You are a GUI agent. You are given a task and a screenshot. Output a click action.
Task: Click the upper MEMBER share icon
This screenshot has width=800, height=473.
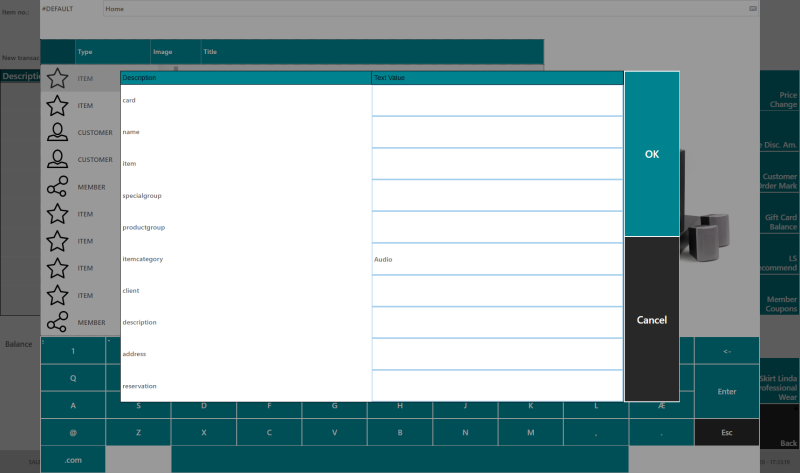[x=58, y=186]
